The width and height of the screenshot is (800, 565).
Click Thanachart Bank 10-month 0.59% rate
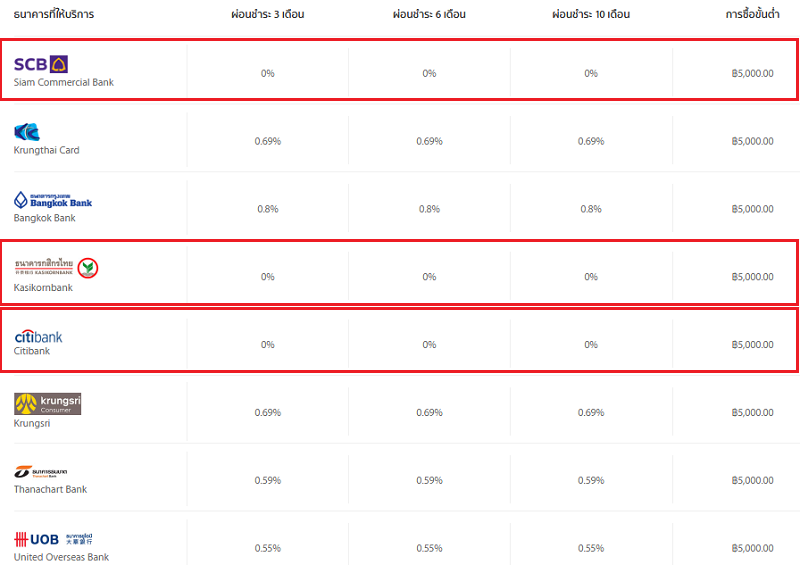(x=591, y=480)
